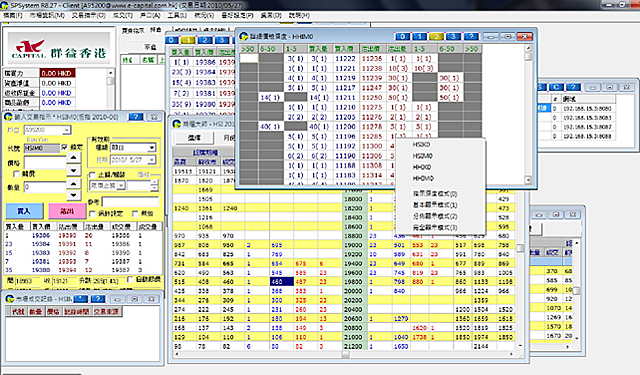
Task: Switch to the 持倉 tab at top
Action: pos(156,30)
